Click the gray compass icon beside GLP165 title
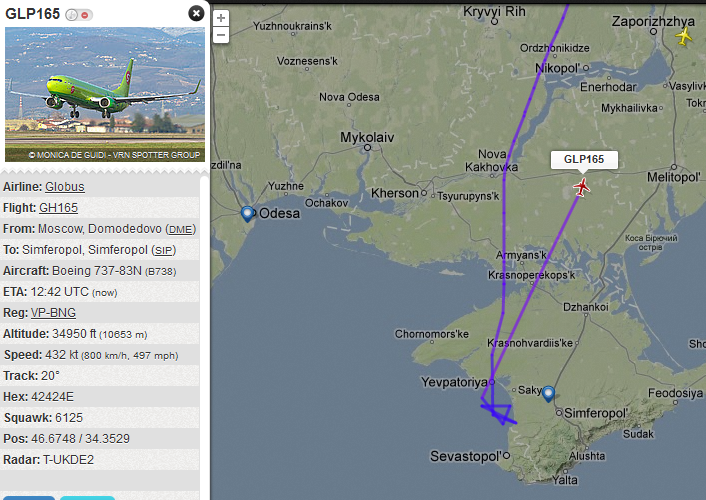The width and height of the screenshot is (706, 500). click(x=72, y=15)
